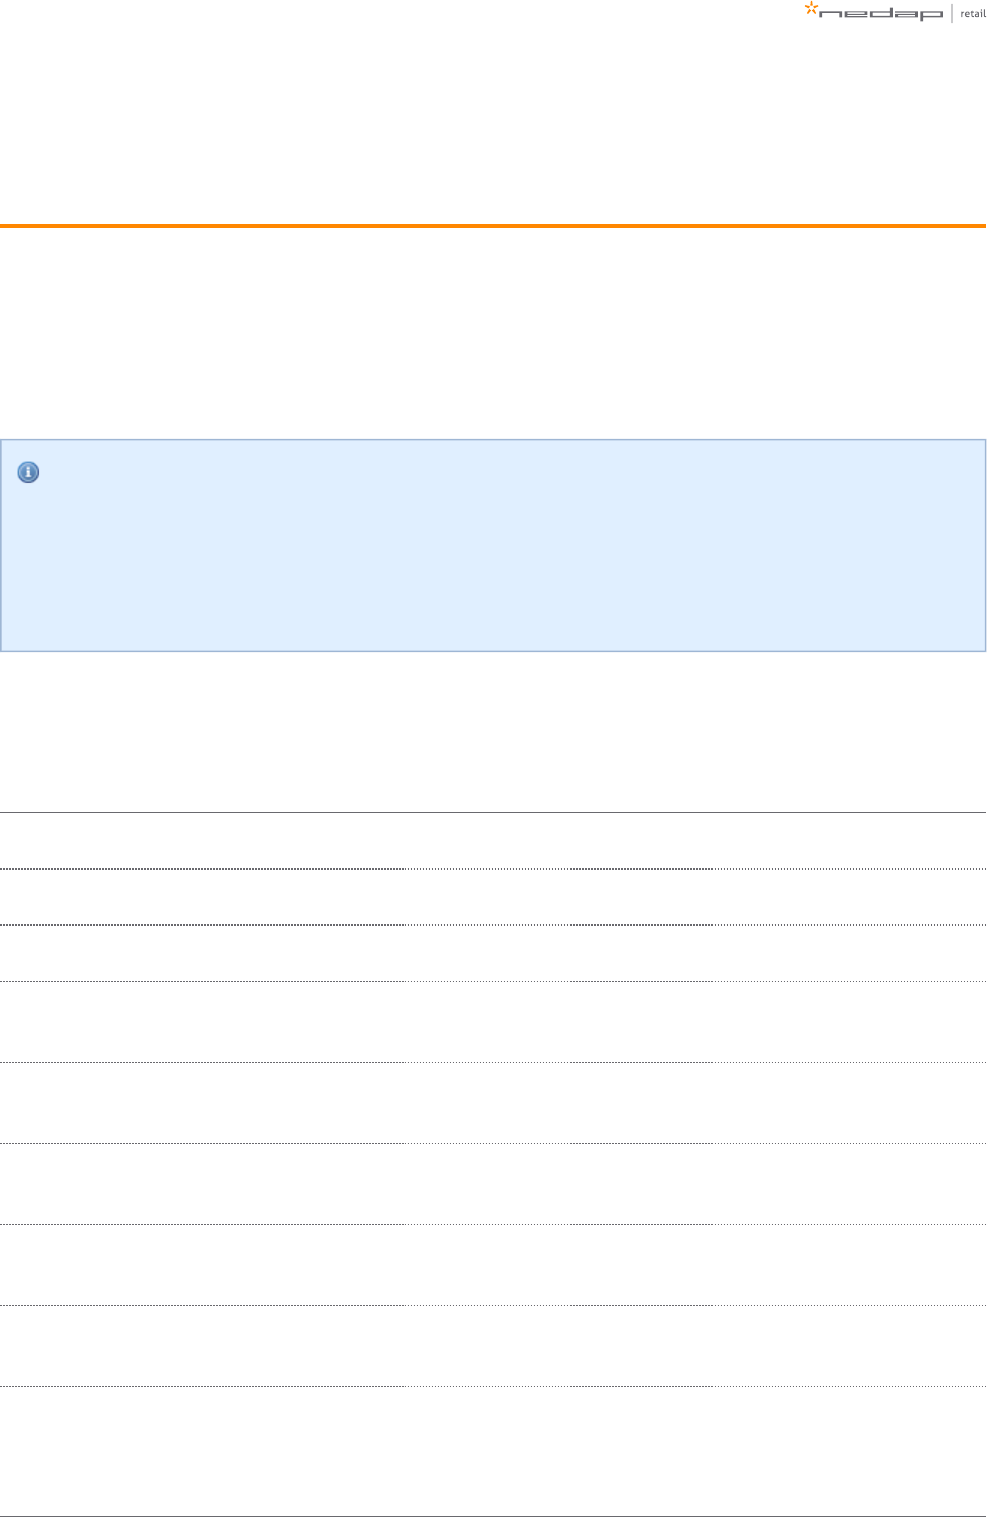Click the orange star in Nedap logo

pyautogui.click(x=811, y=9)
